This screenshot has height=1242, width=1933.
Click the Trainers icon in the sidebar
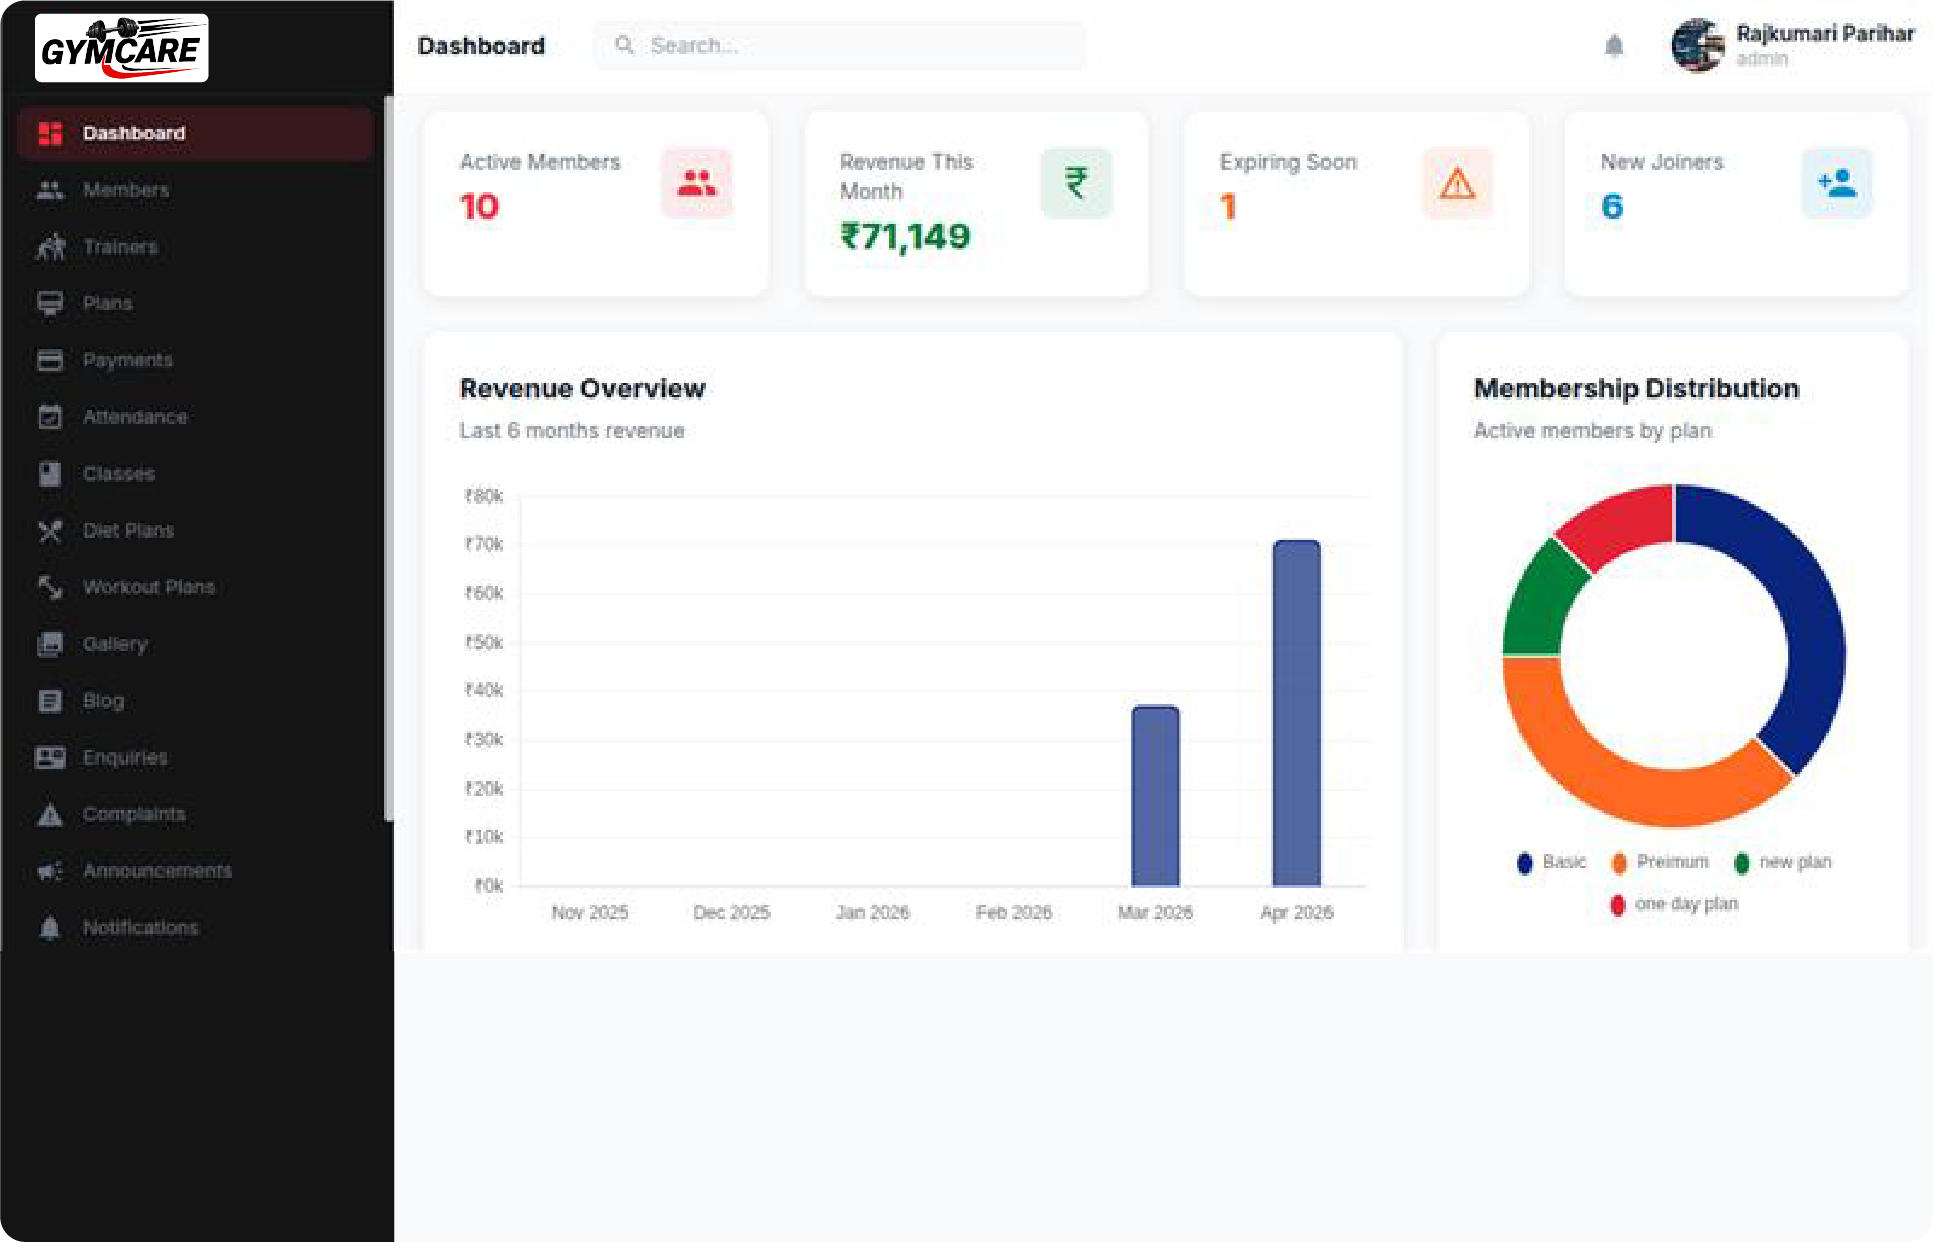51,246
